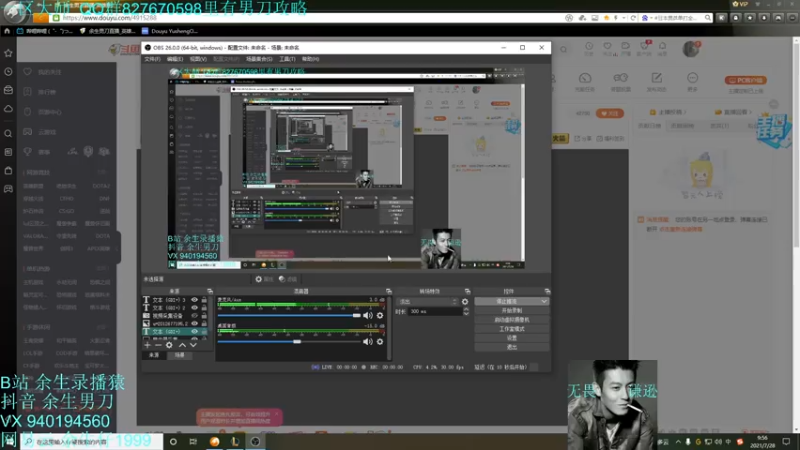Move selected source down
Screen dimensions: 800x450
pos(193,345)
